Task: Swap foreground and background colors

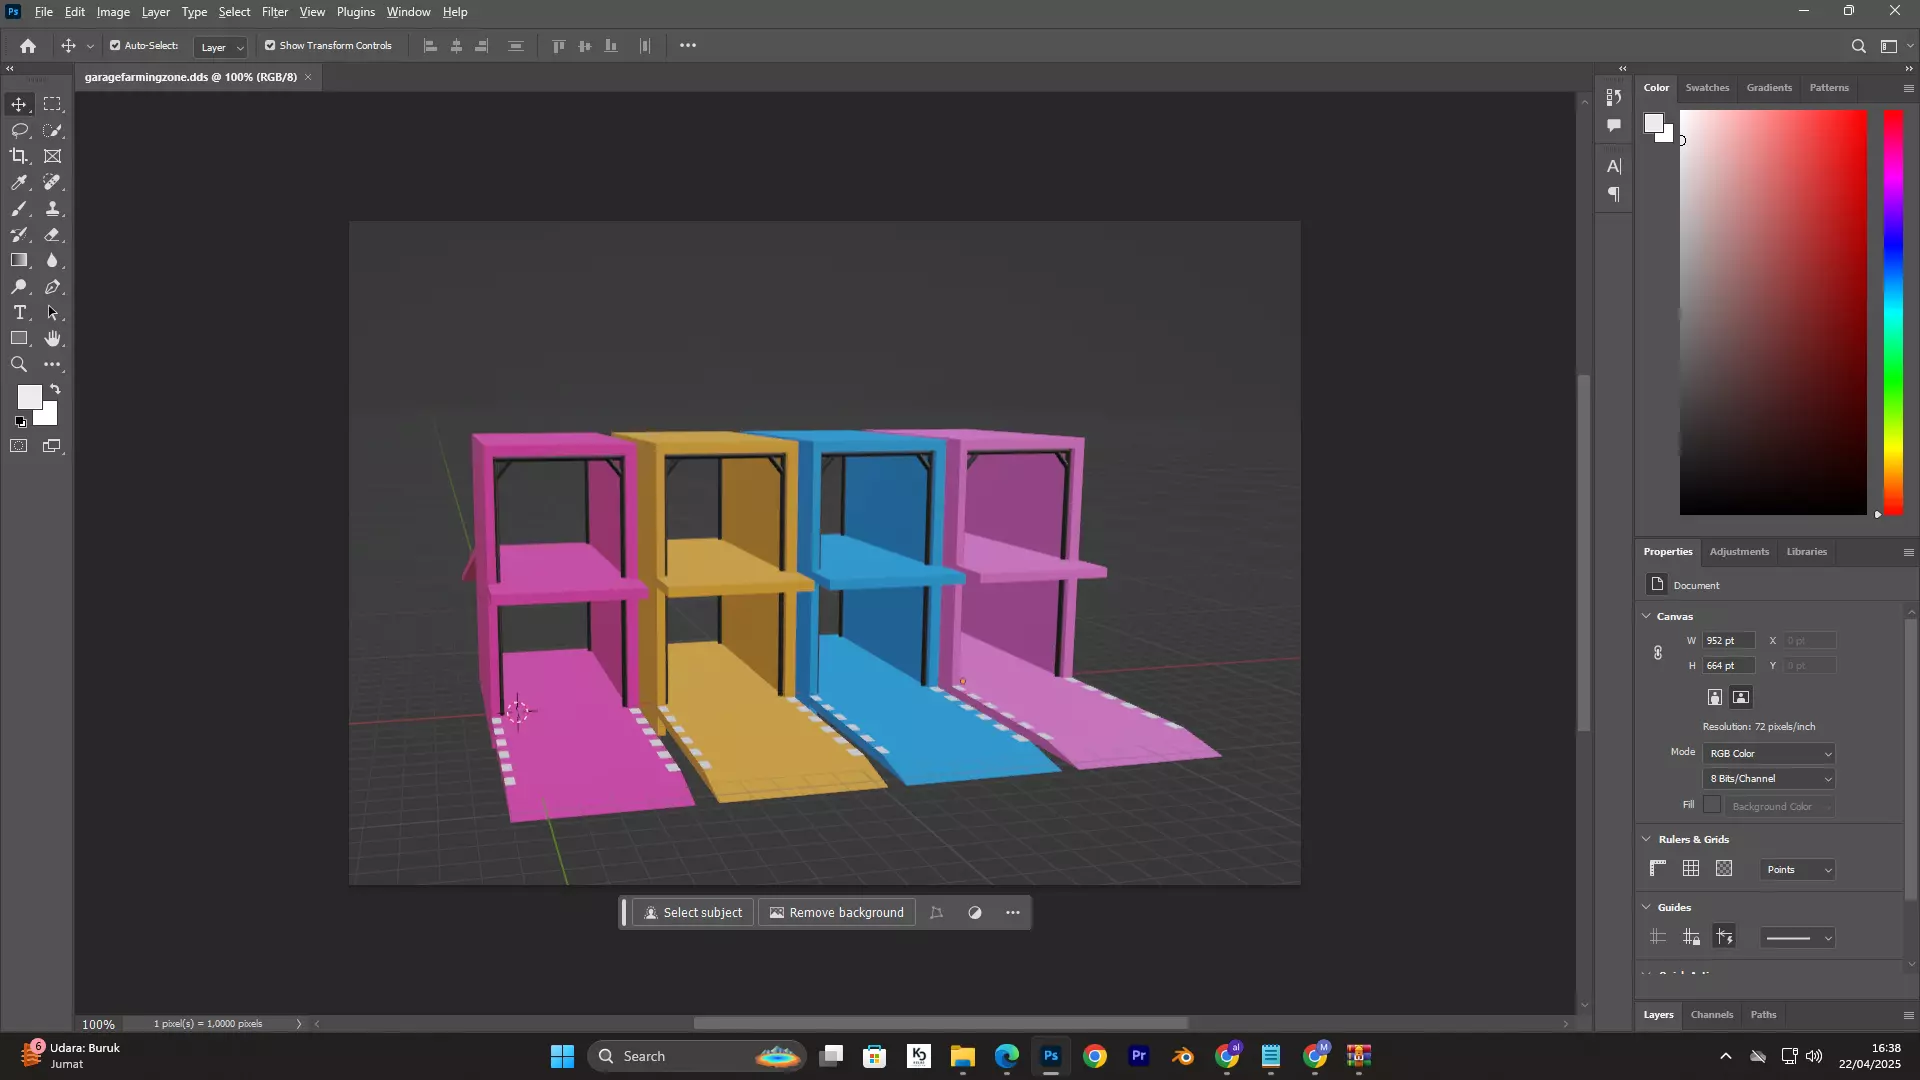Action: coord(56,390)
